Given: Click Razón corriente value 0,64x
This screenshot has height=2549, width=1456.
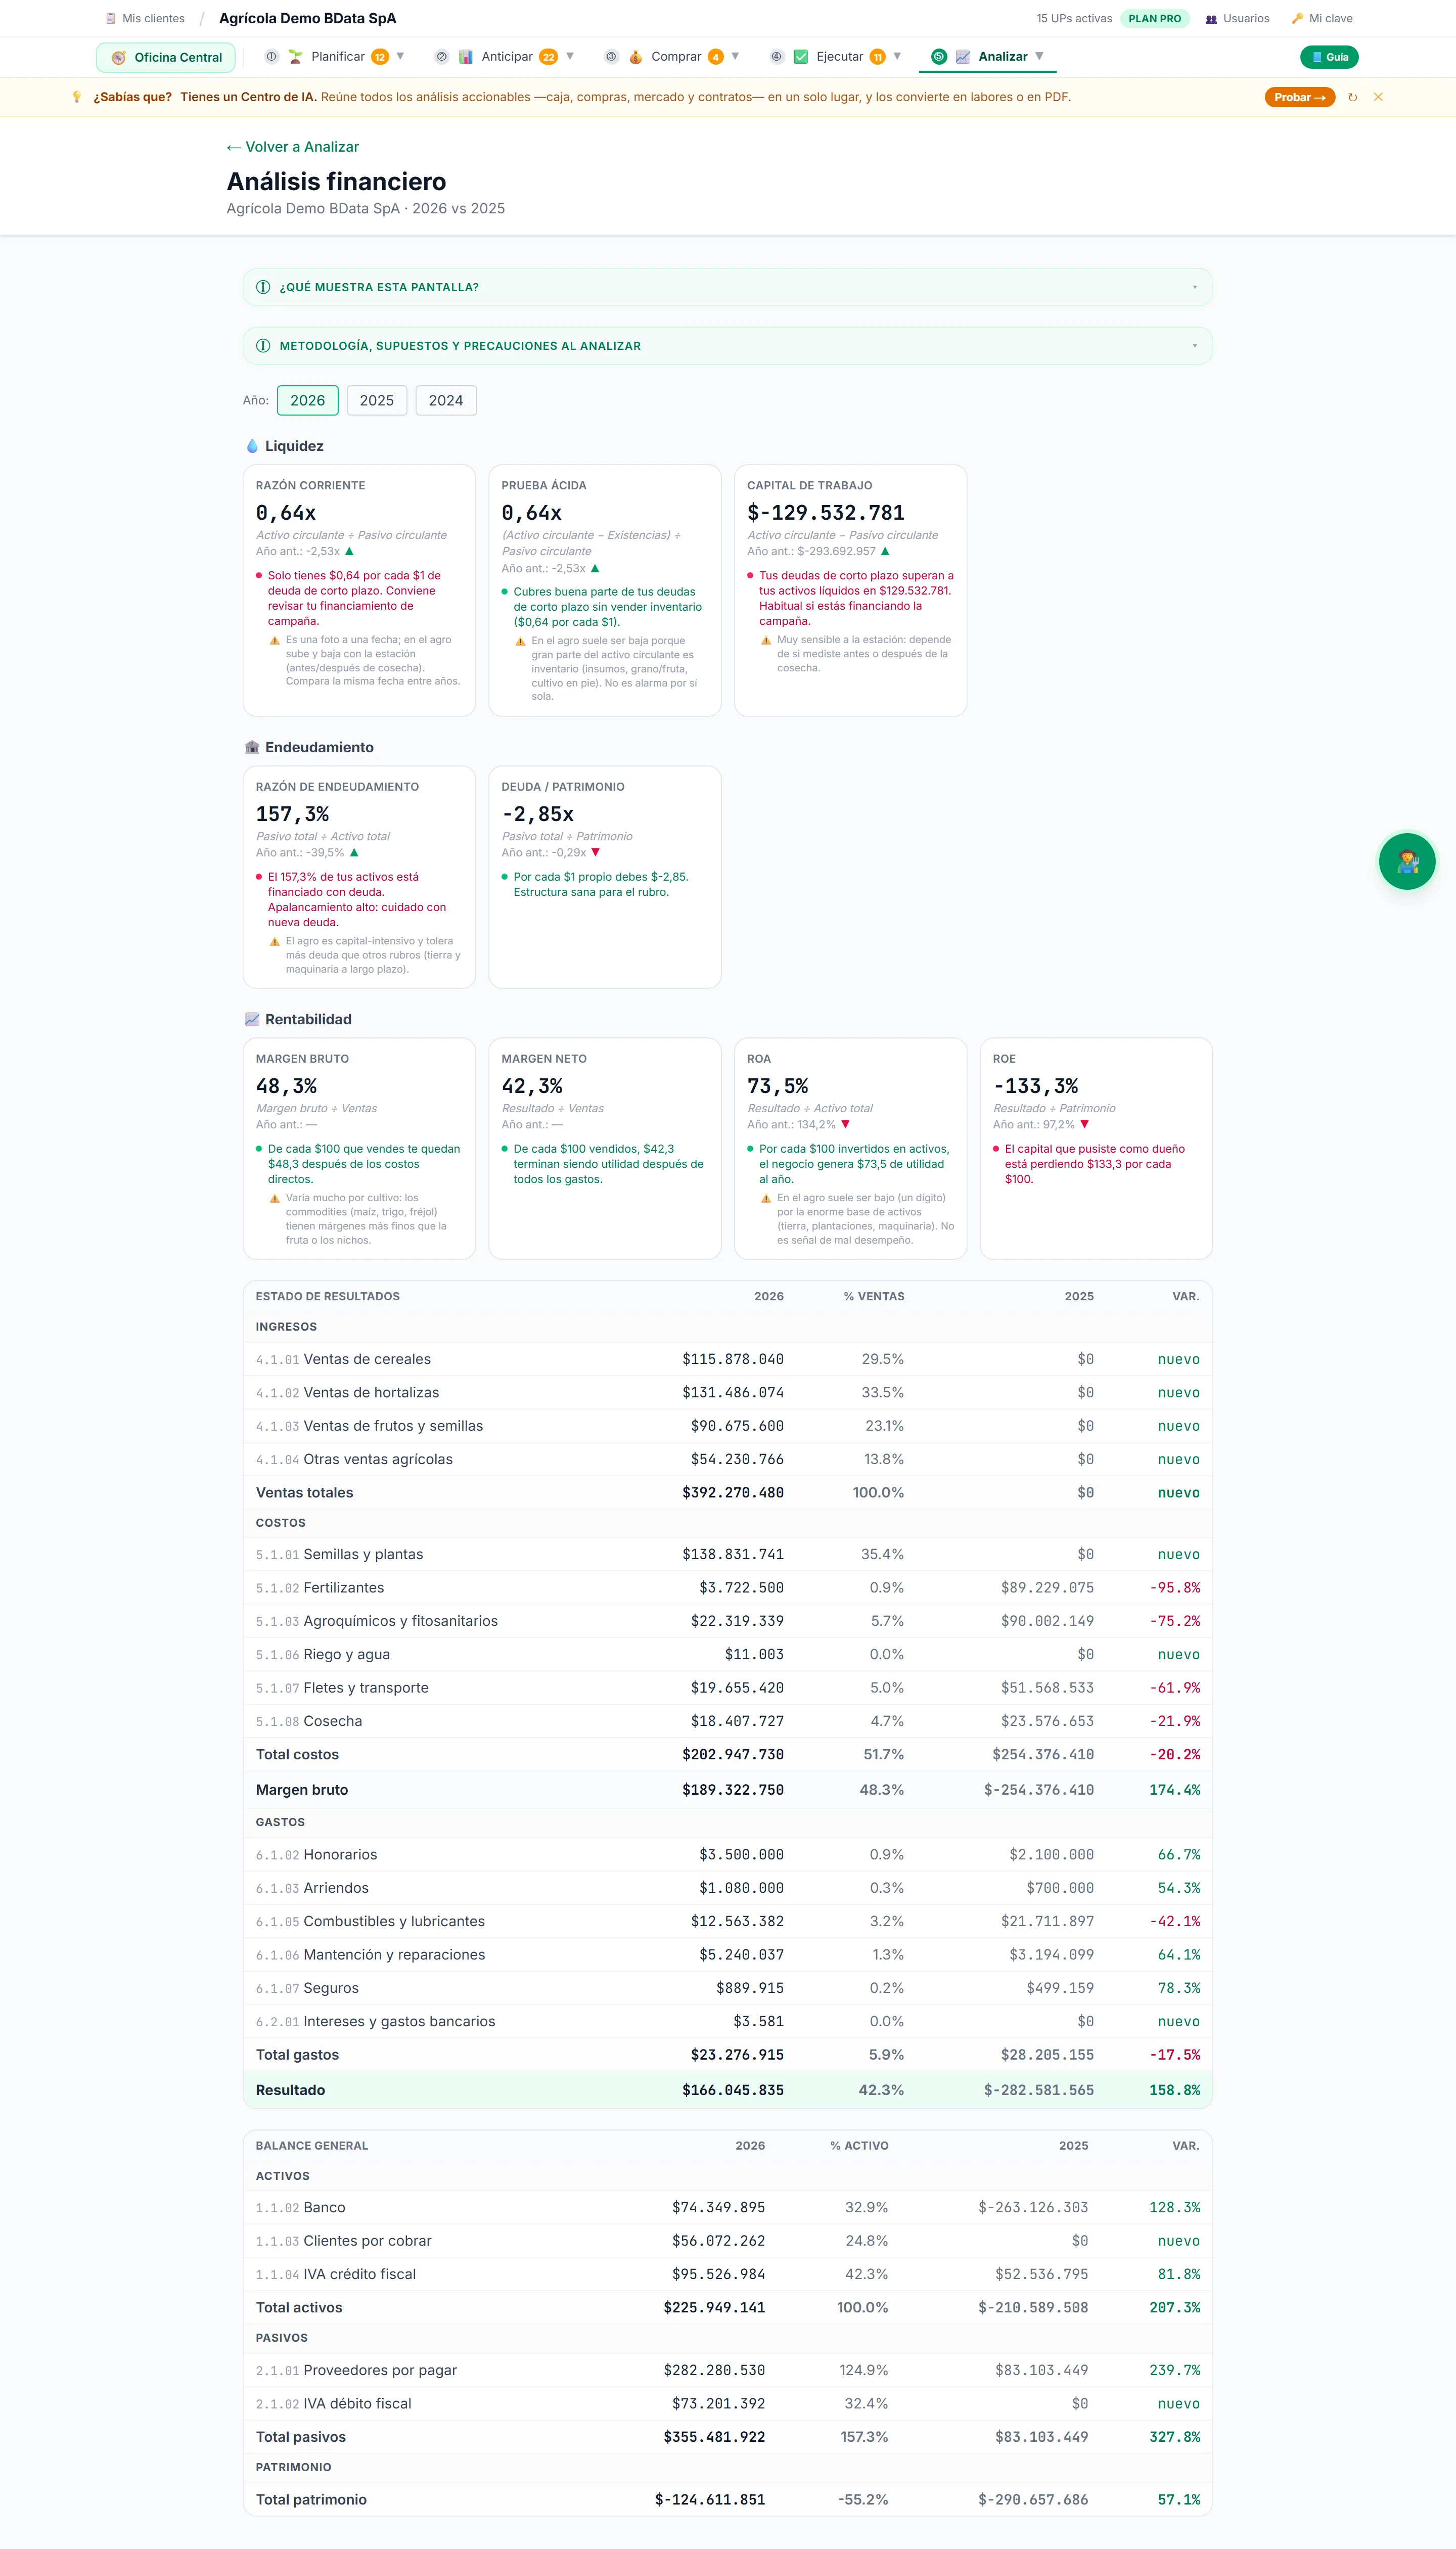Looking at the screenshot, I should (x=286, y=513).
